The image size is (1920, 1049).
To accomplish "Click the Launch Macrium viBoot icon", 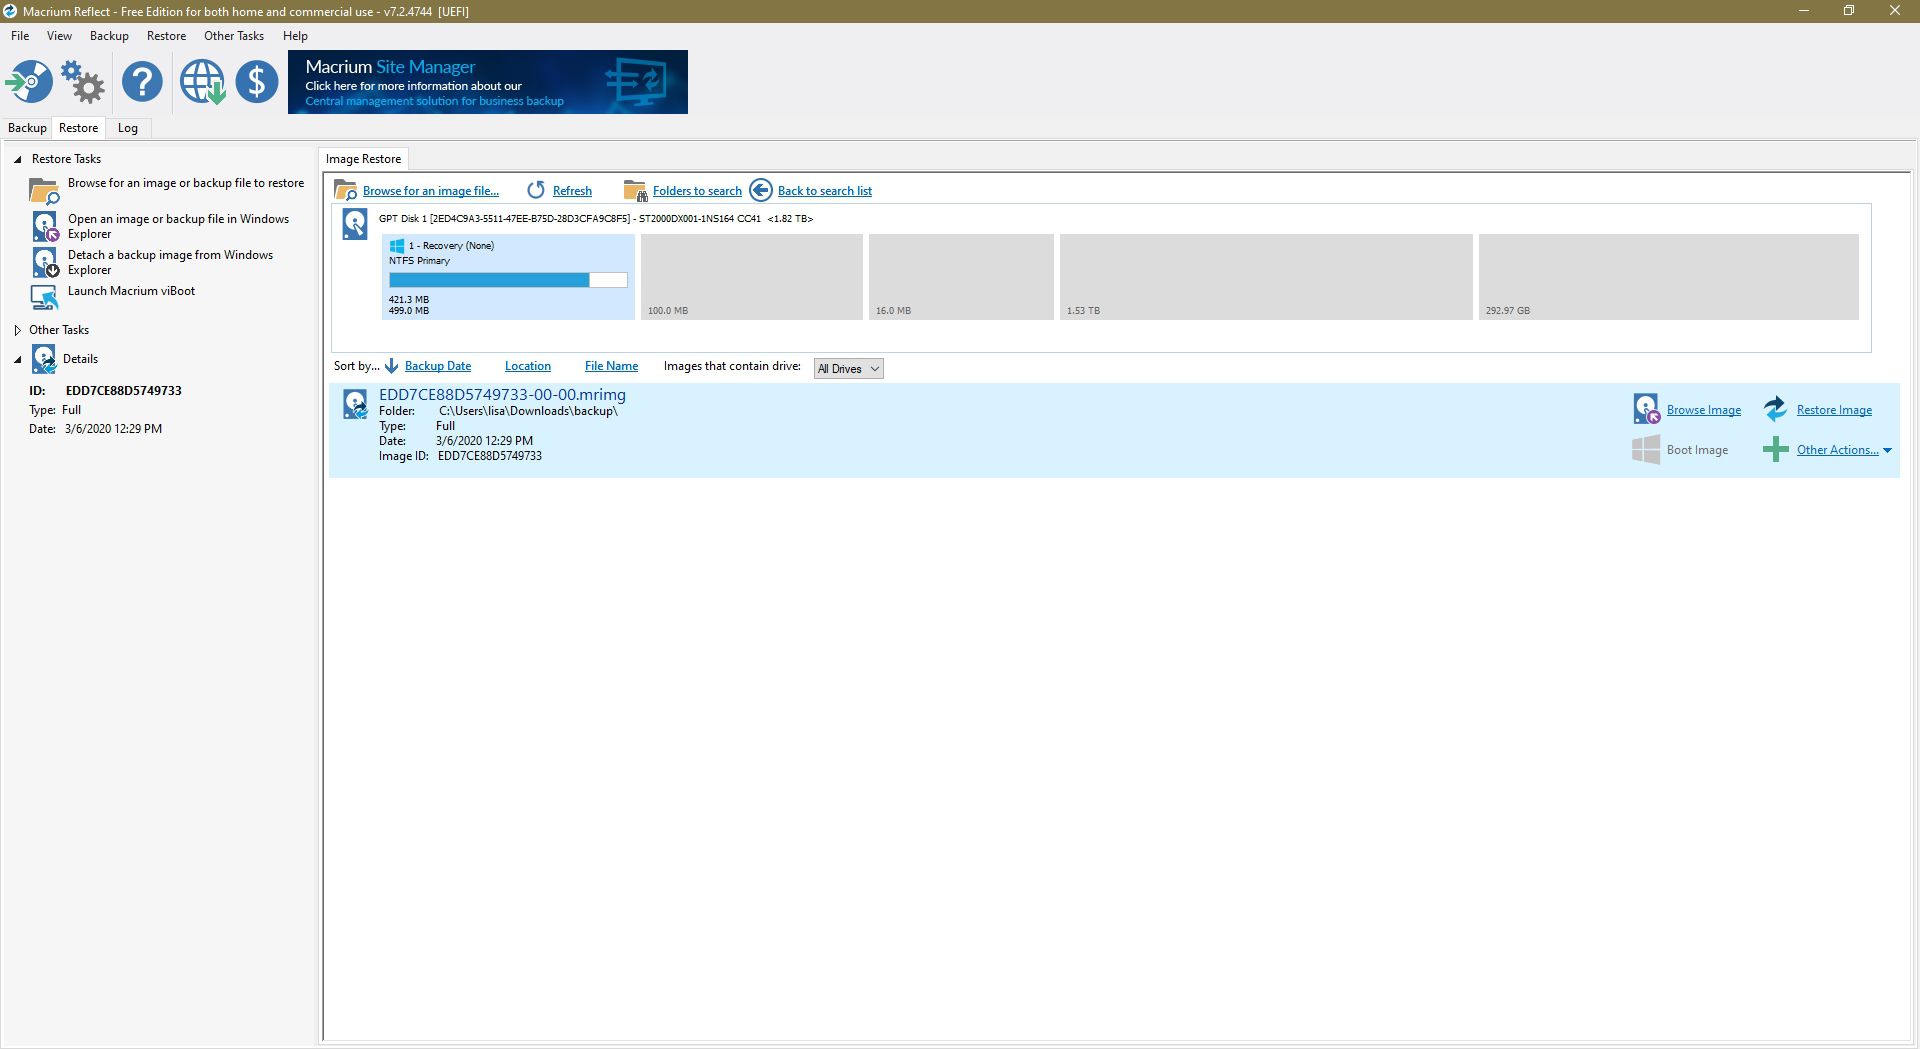I will tap(44, 296).
